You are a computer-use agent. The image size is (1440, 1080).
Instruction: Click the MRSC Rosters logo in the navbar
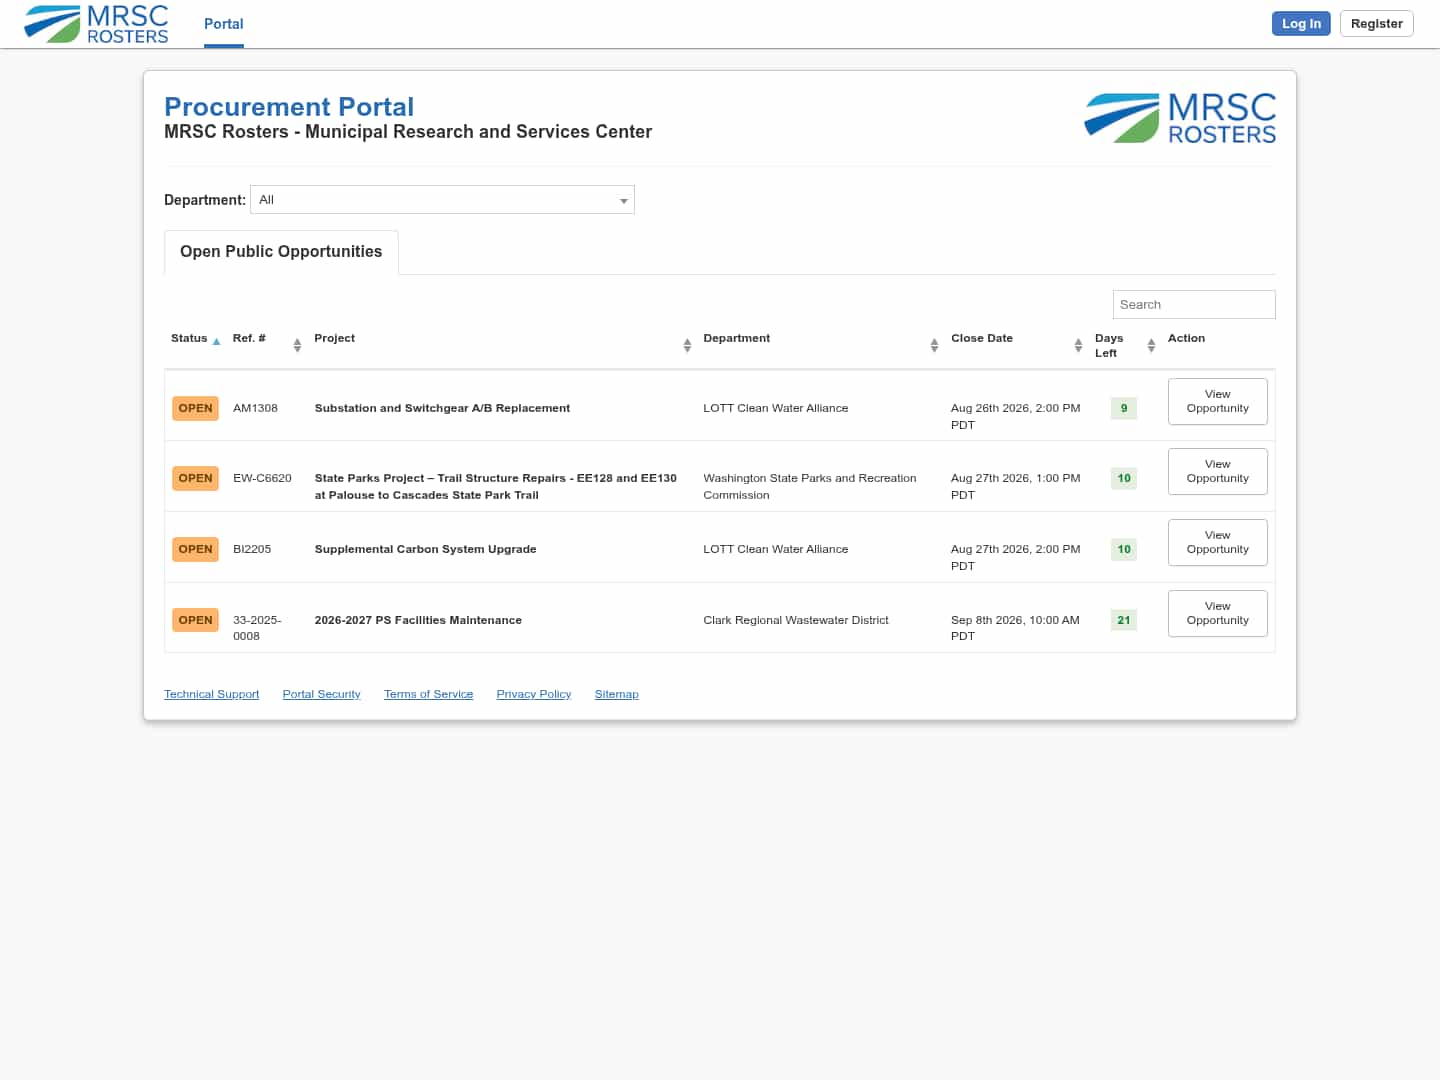coord(96,24)
